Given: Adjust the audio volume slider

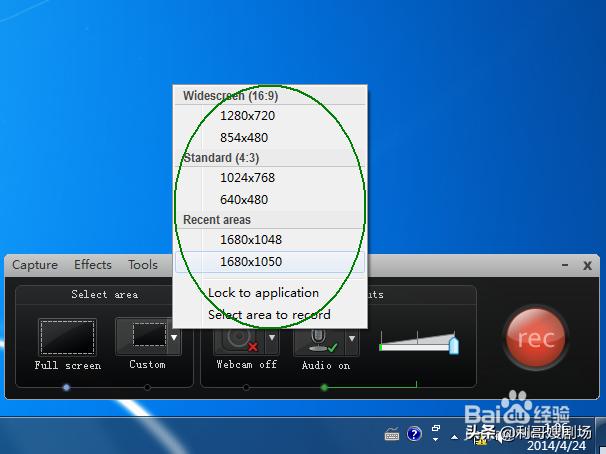Looking at the screenshot, I should click(453, 345).
